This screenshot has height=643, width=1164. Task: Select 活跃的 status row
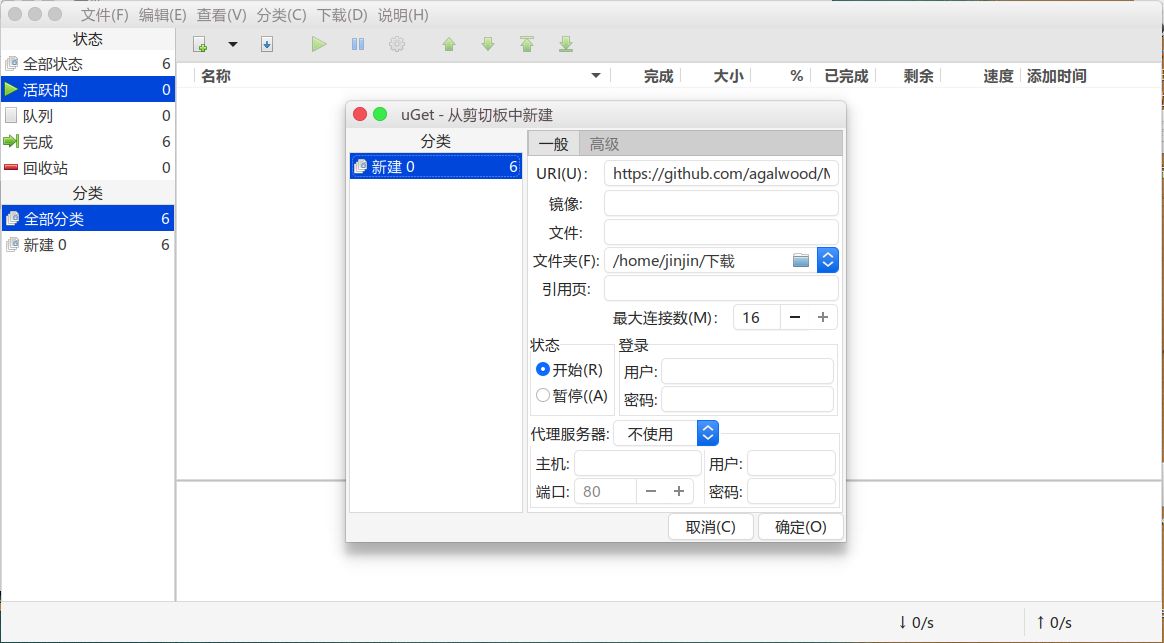(x=88, y=90)
